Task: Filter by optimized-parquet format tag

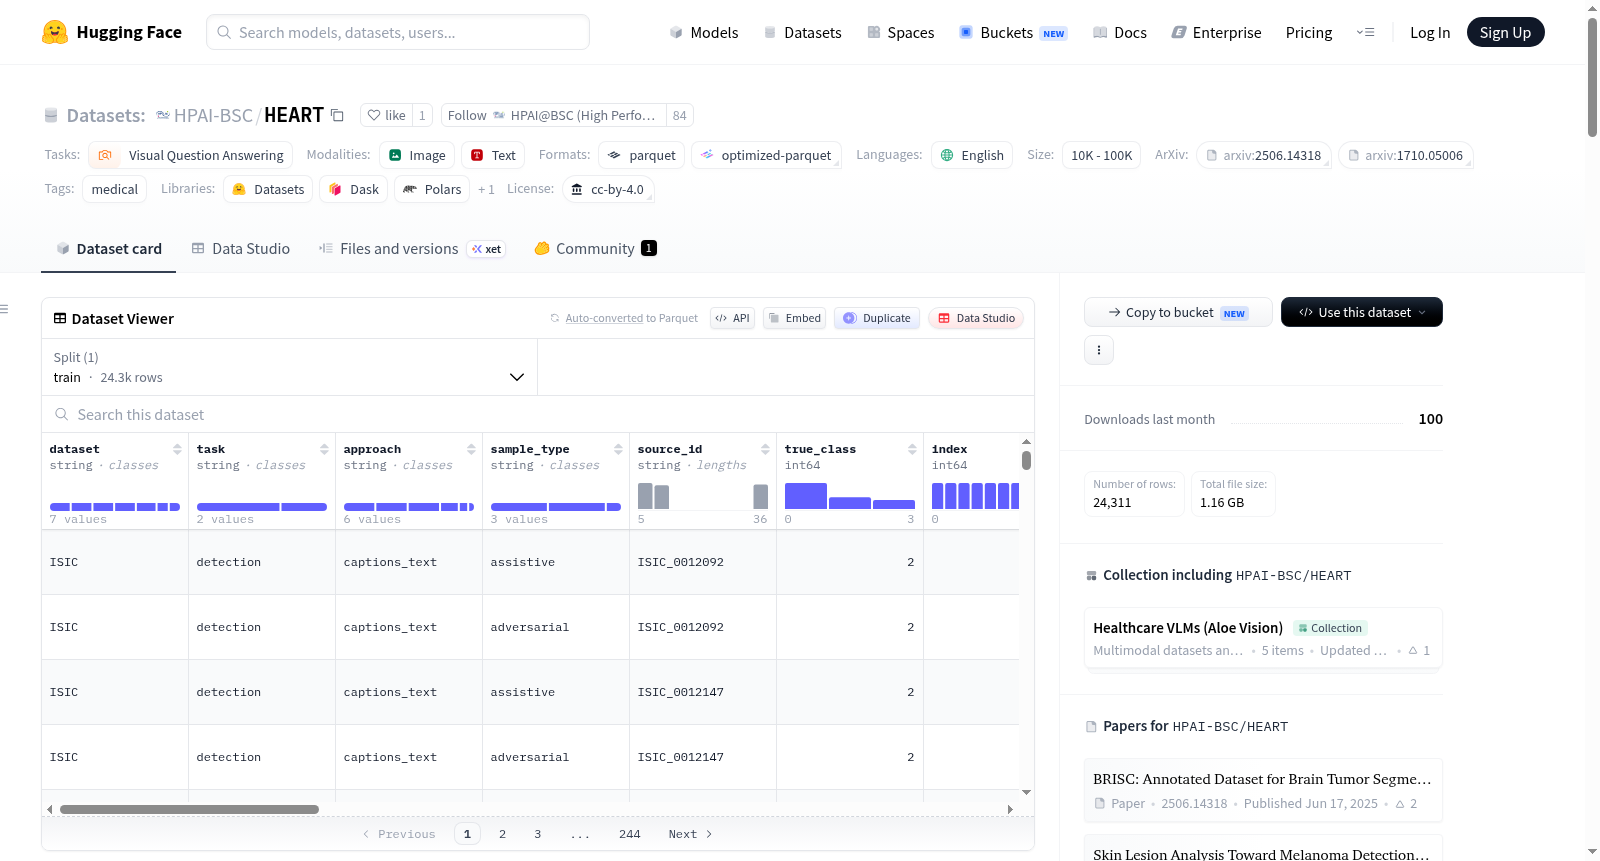Action: point(766,155)
